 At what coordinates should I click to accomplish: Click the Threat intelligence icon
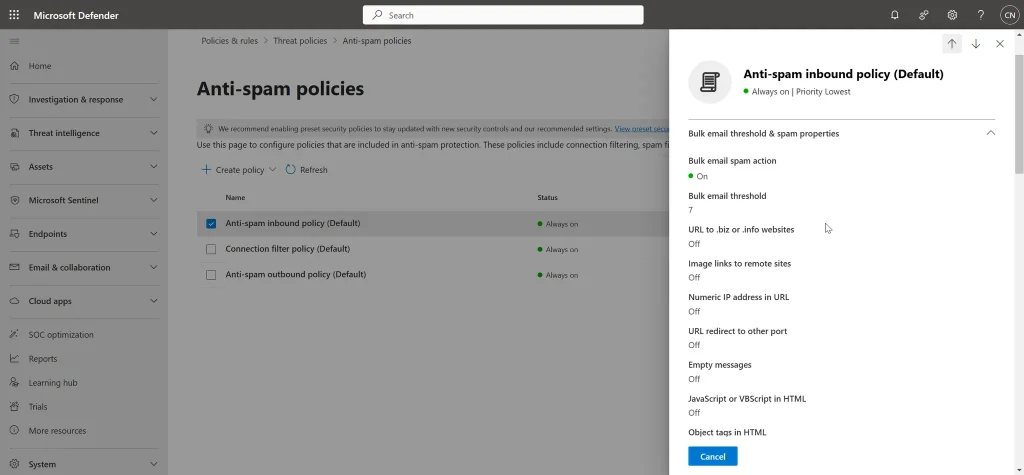pos(14,133)
